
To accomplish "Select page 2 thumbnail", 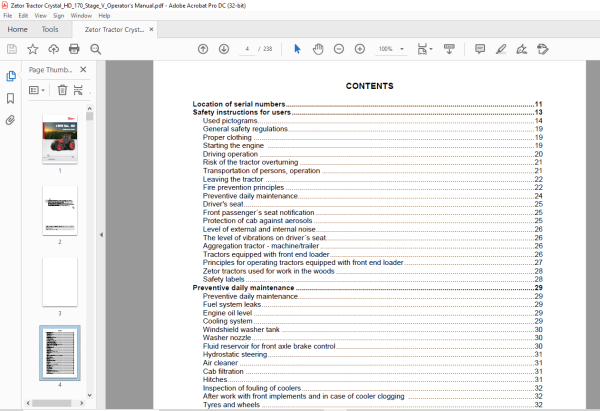I will click(60, 210).
